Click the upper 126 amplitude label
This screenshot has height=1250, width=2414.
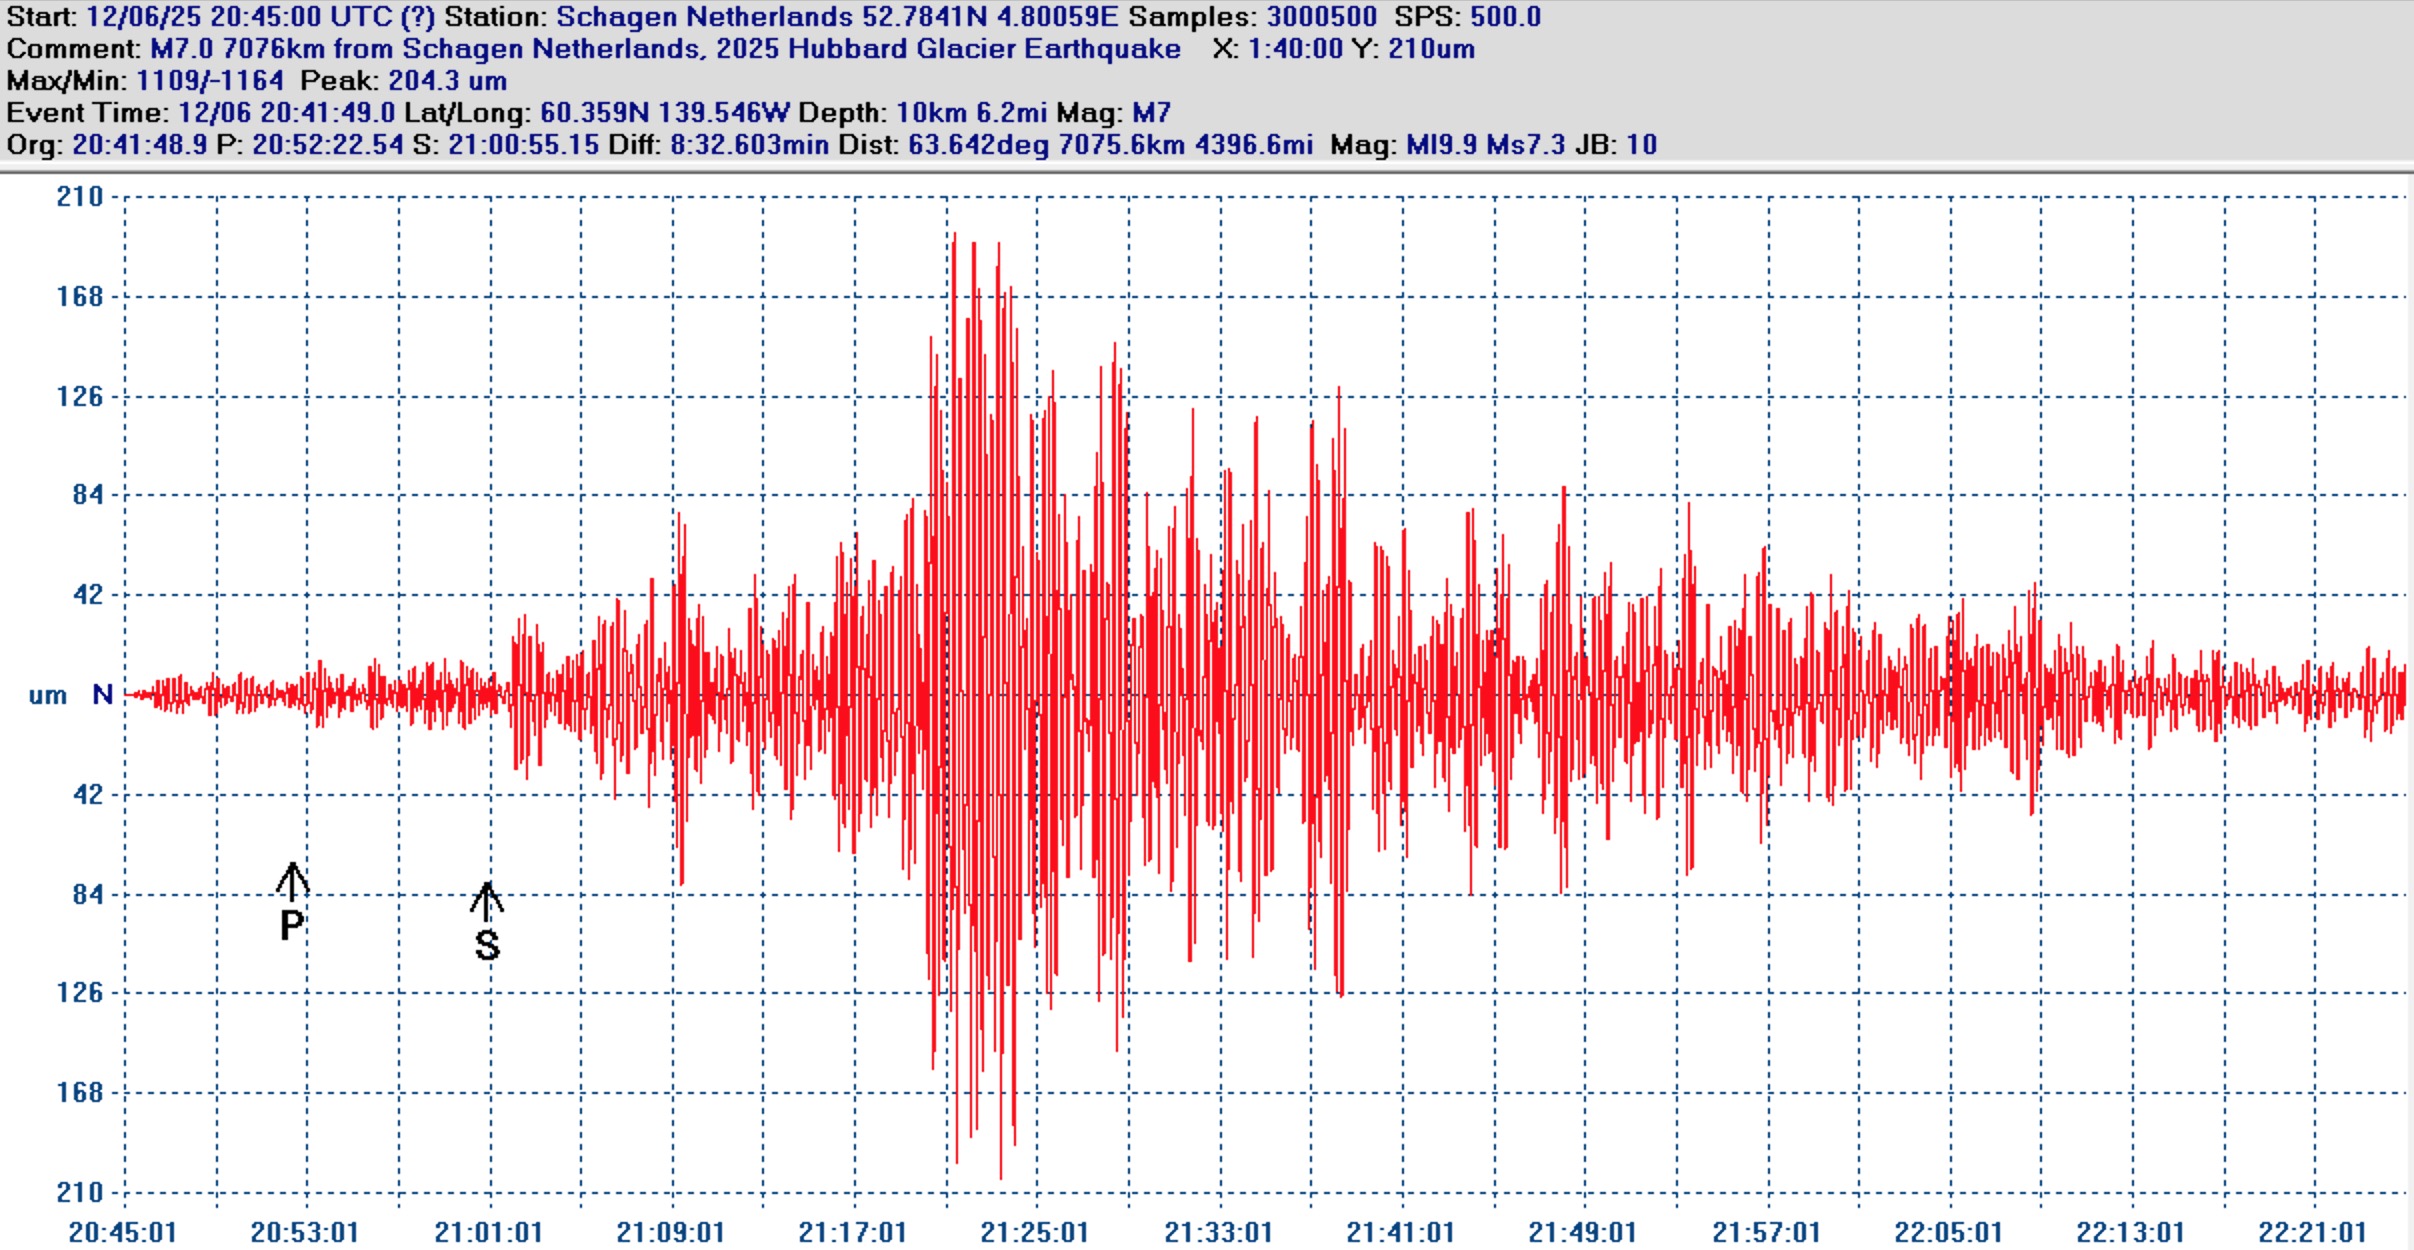(80, 397)
